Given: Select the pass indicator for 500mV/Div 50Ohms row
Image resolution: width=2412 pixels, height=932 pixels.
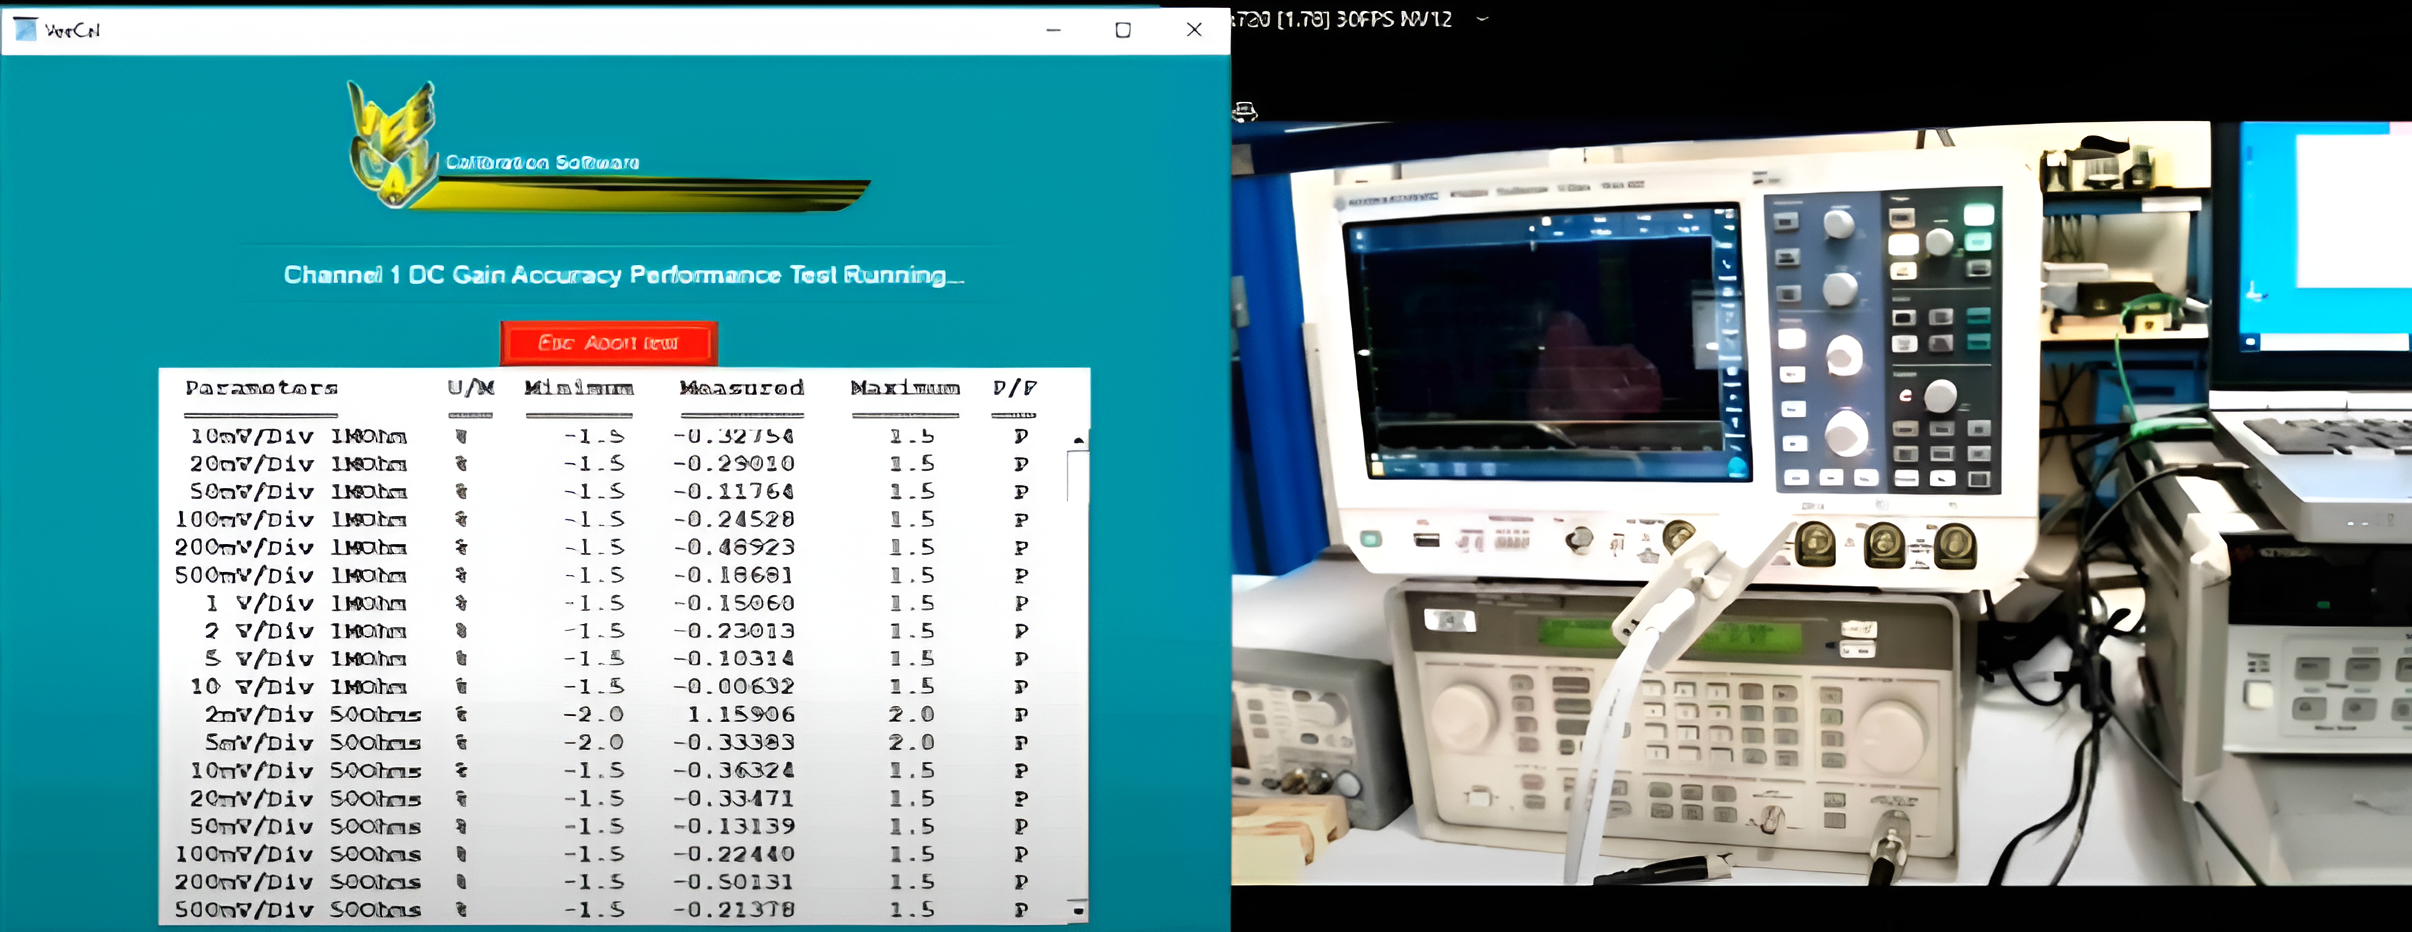Looking at the screenshot, I should tap(1019, 909).
